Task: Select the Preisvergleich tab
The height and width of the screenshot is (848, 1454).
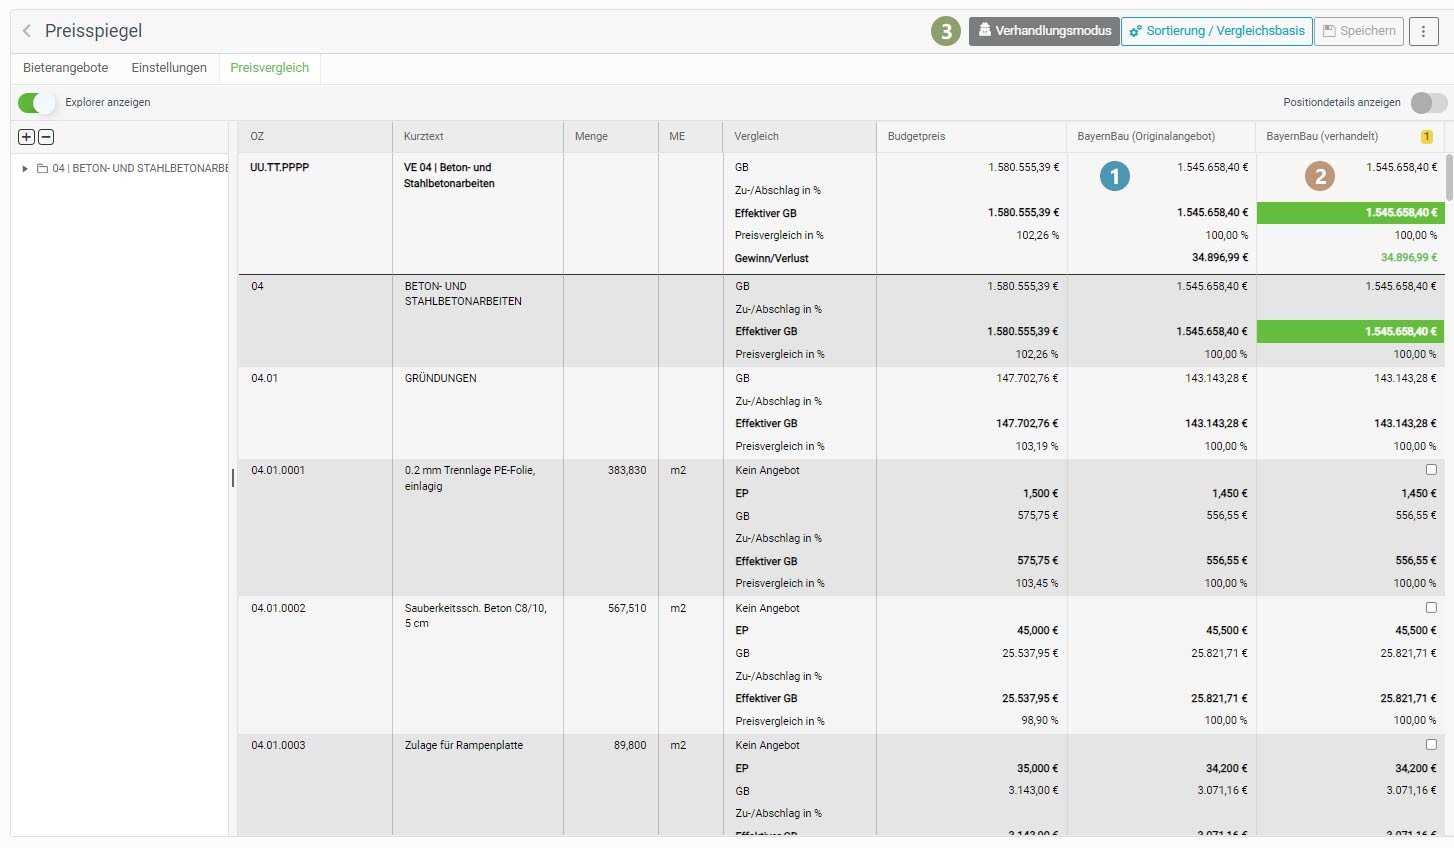Action: (269, 68)
